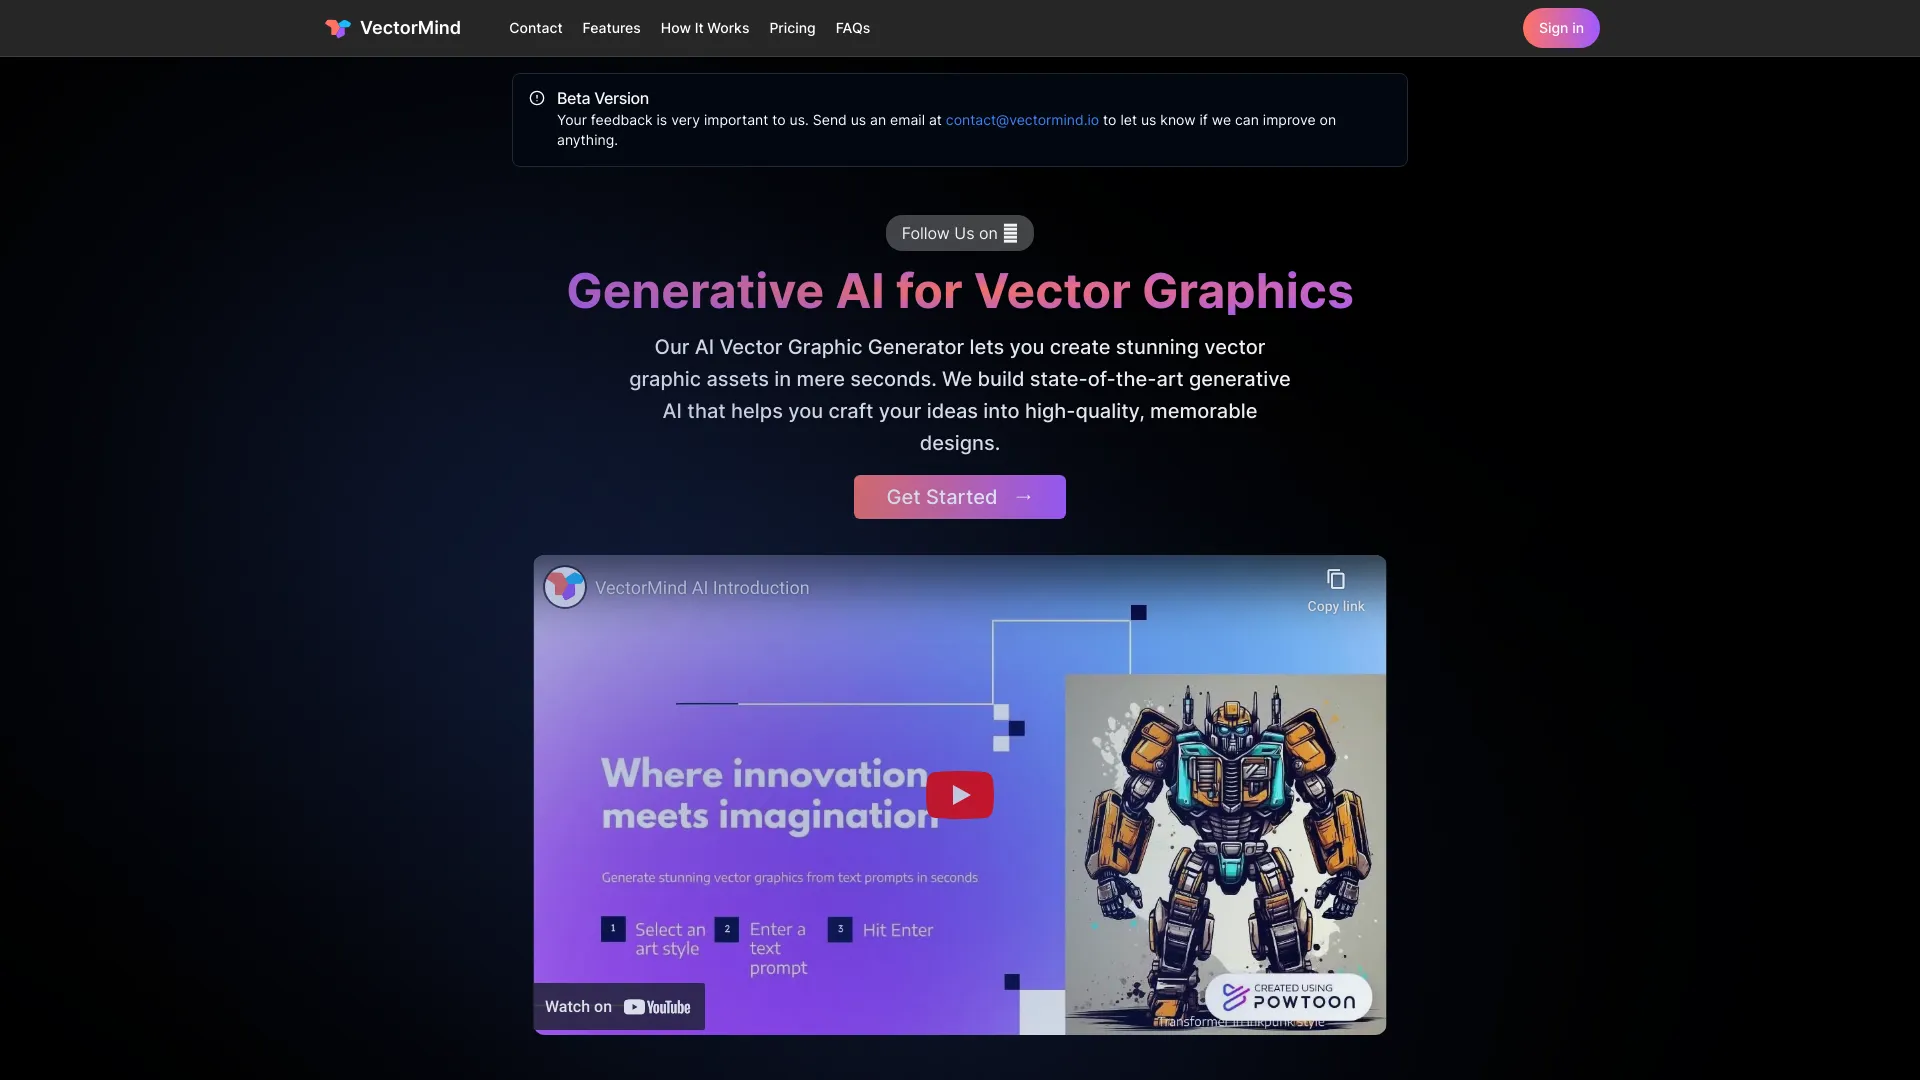Viewport: 1920px width, 1080px height.
Task: Click the VectorMind logo icon
Action: [x=334, y=28]
